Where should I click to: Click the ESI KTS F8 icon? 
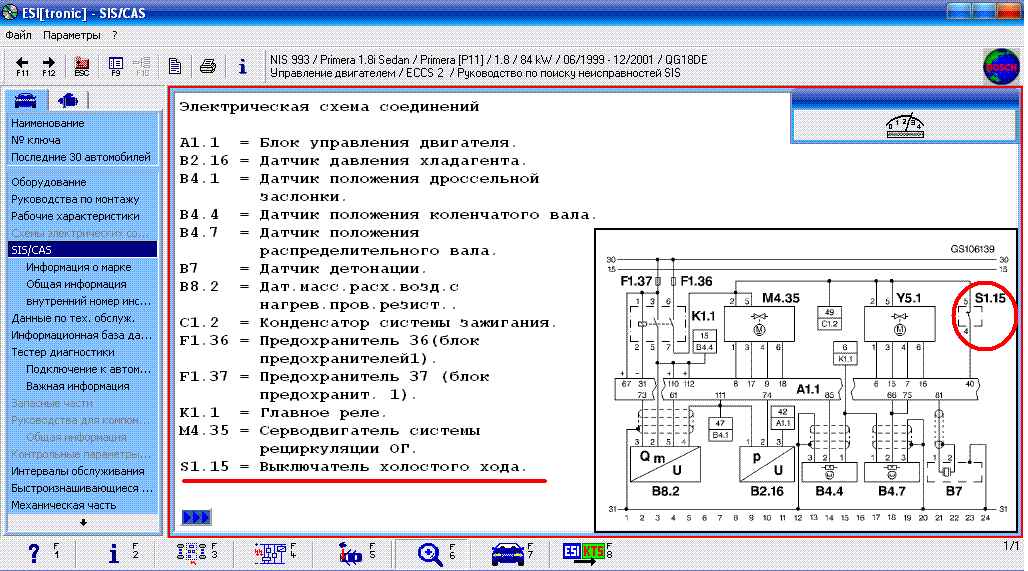click(583, 553)
